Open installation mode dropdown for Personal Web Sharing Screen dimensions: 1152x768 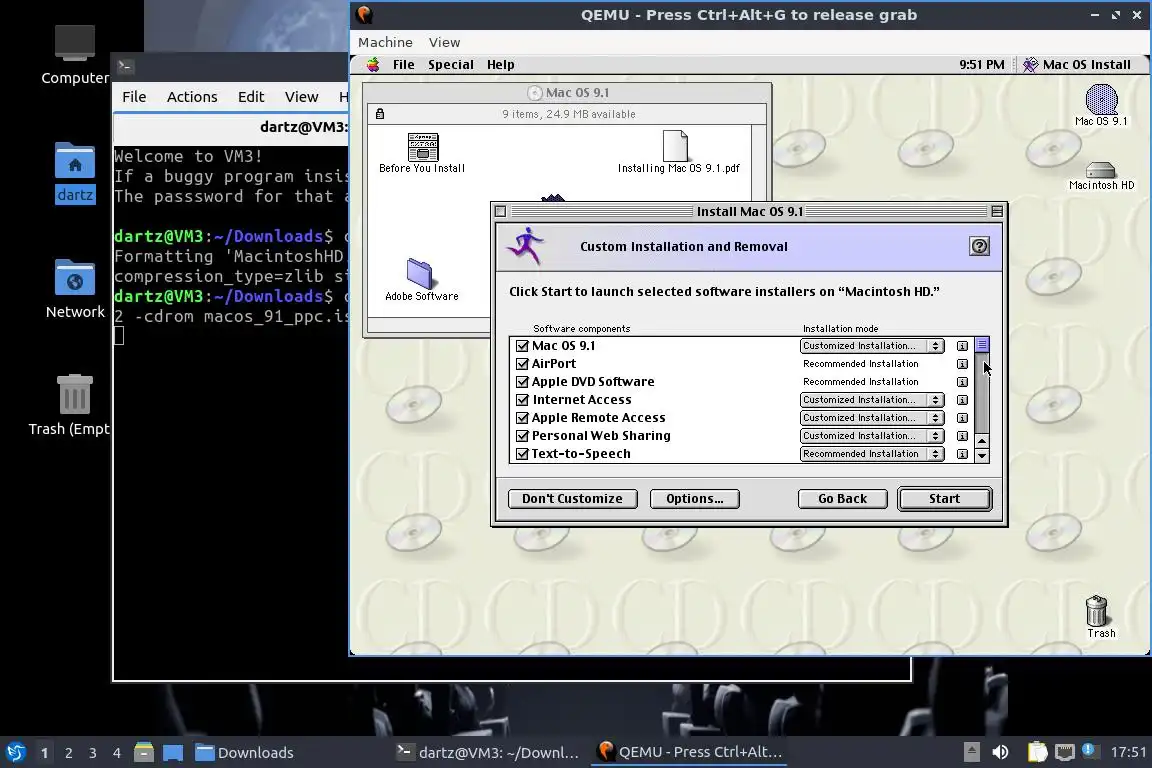point(871,436)
